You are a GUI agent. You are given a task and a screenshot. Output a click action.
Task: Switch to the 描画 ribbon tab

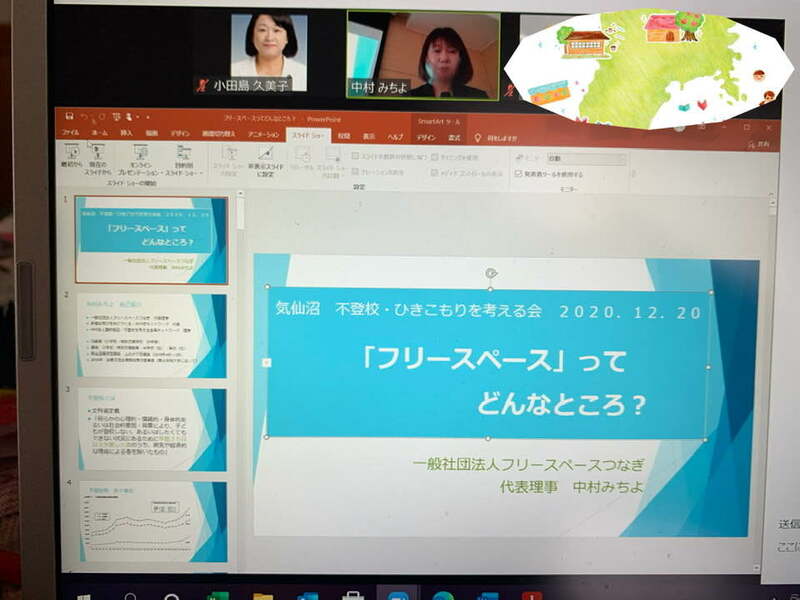(x=152, y=133)
